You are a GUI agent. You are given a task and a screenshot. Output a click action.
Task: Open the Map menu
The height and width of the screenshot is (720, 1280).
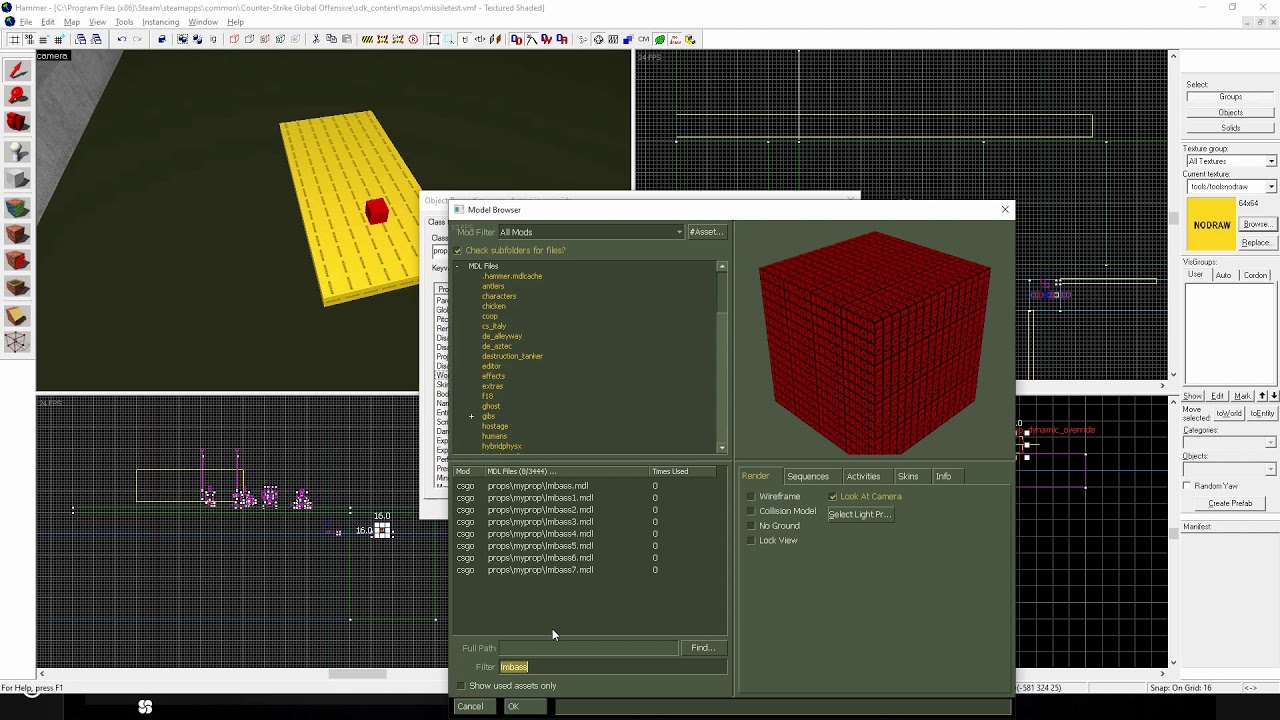tap(72, 22)
